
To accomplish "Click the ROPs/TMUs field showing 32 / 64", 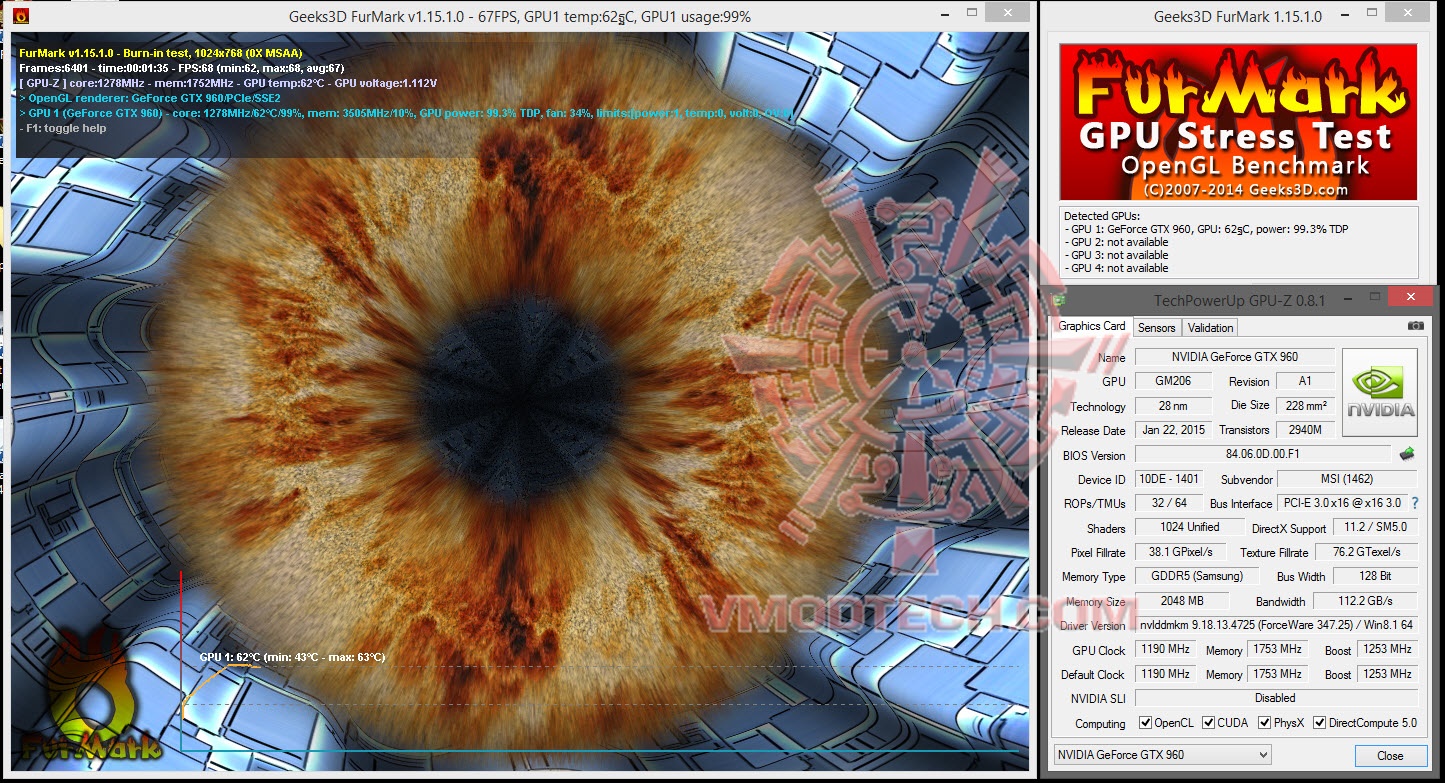I will point(1169,503).
